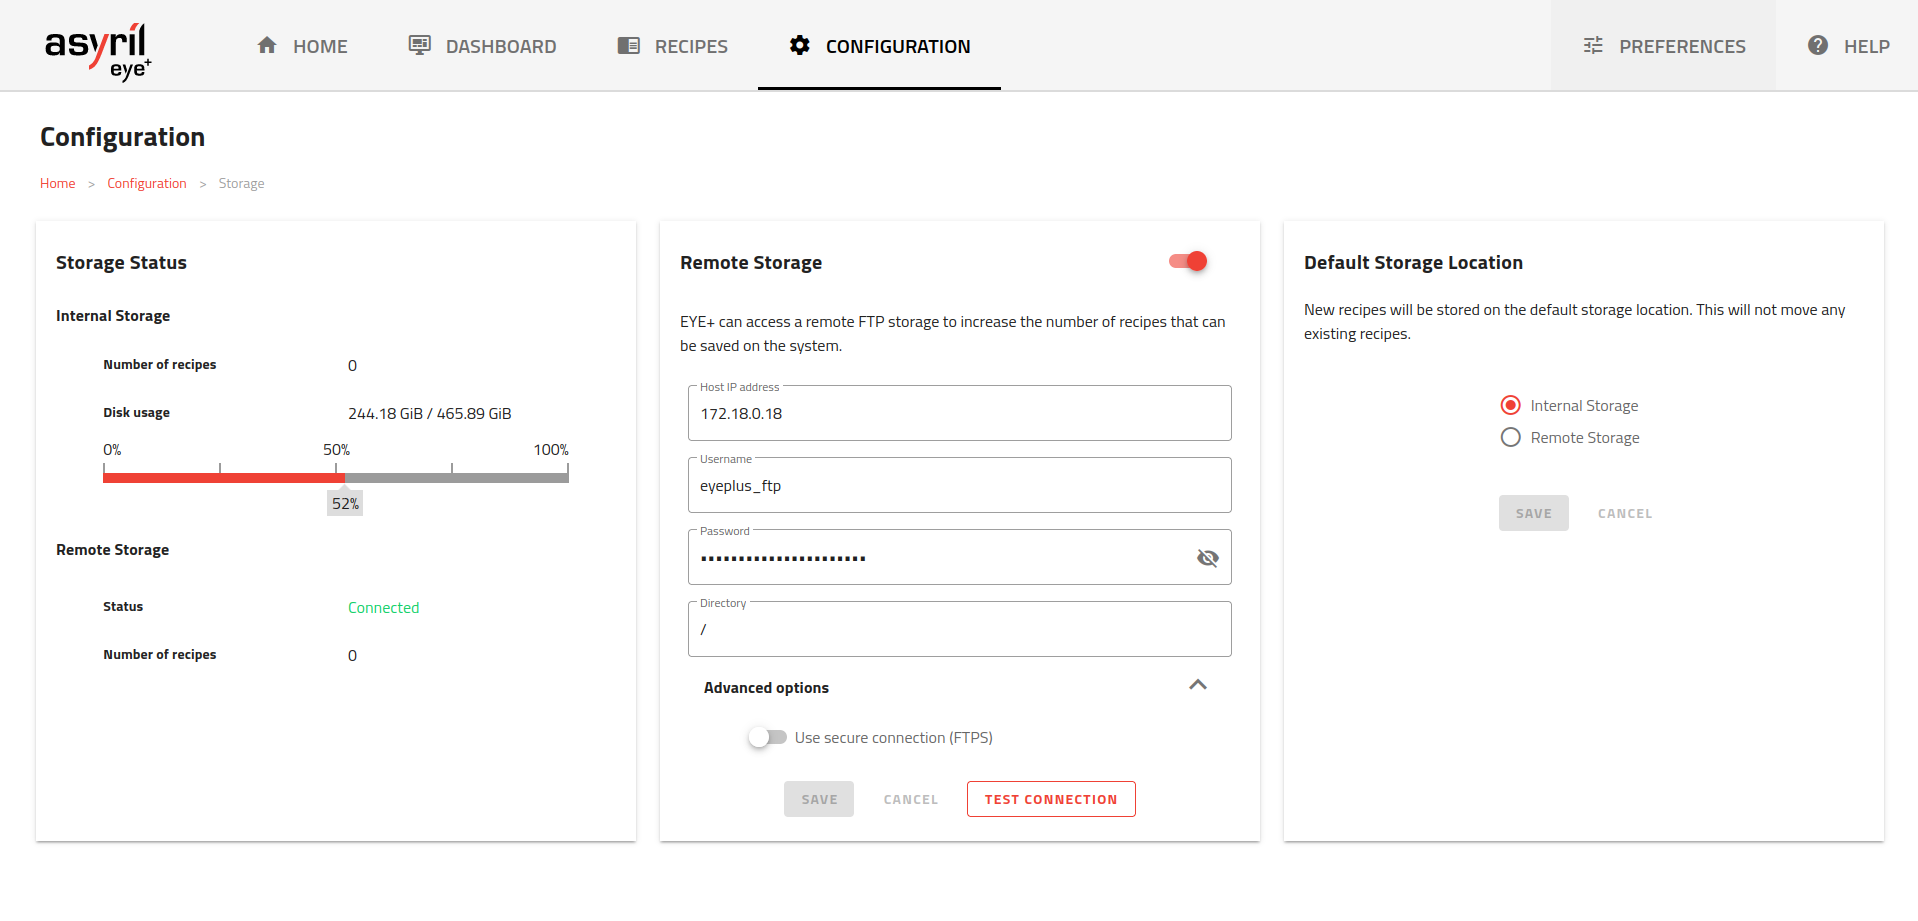Select Remote Storage radio option

1511,438
